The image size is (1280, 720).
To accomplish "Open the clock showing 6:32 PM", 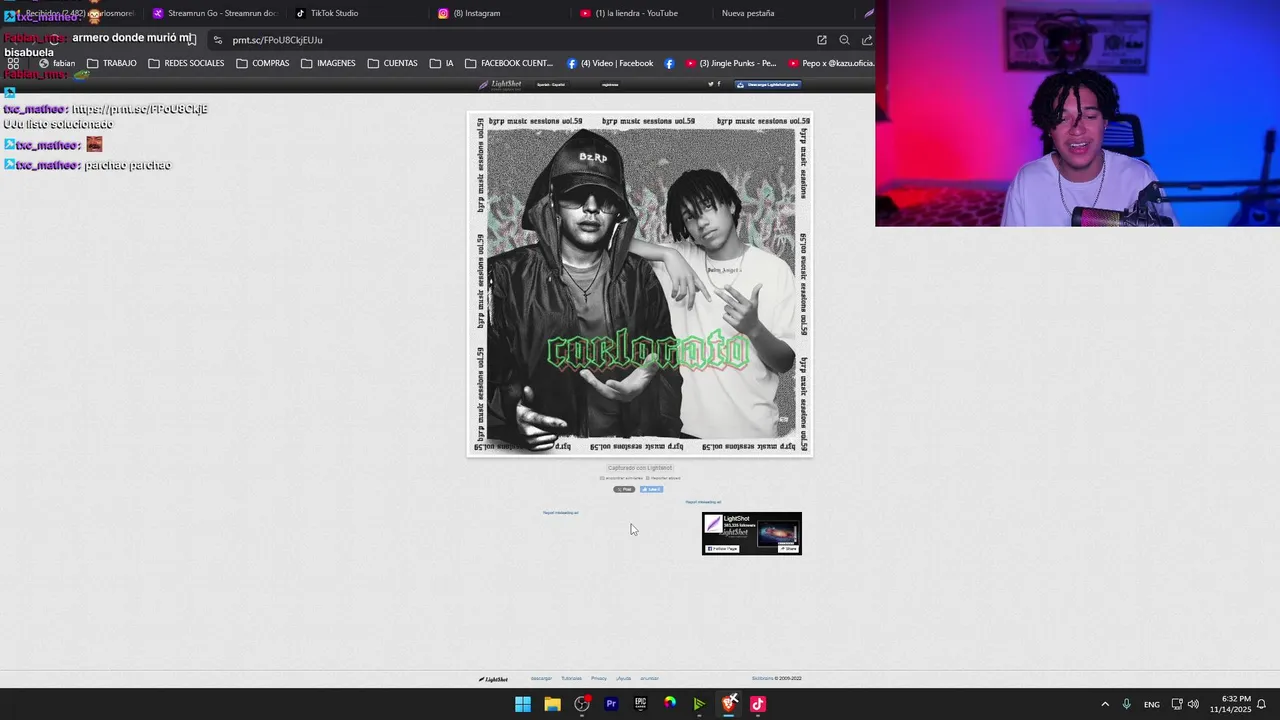I will pos(1230,704).
